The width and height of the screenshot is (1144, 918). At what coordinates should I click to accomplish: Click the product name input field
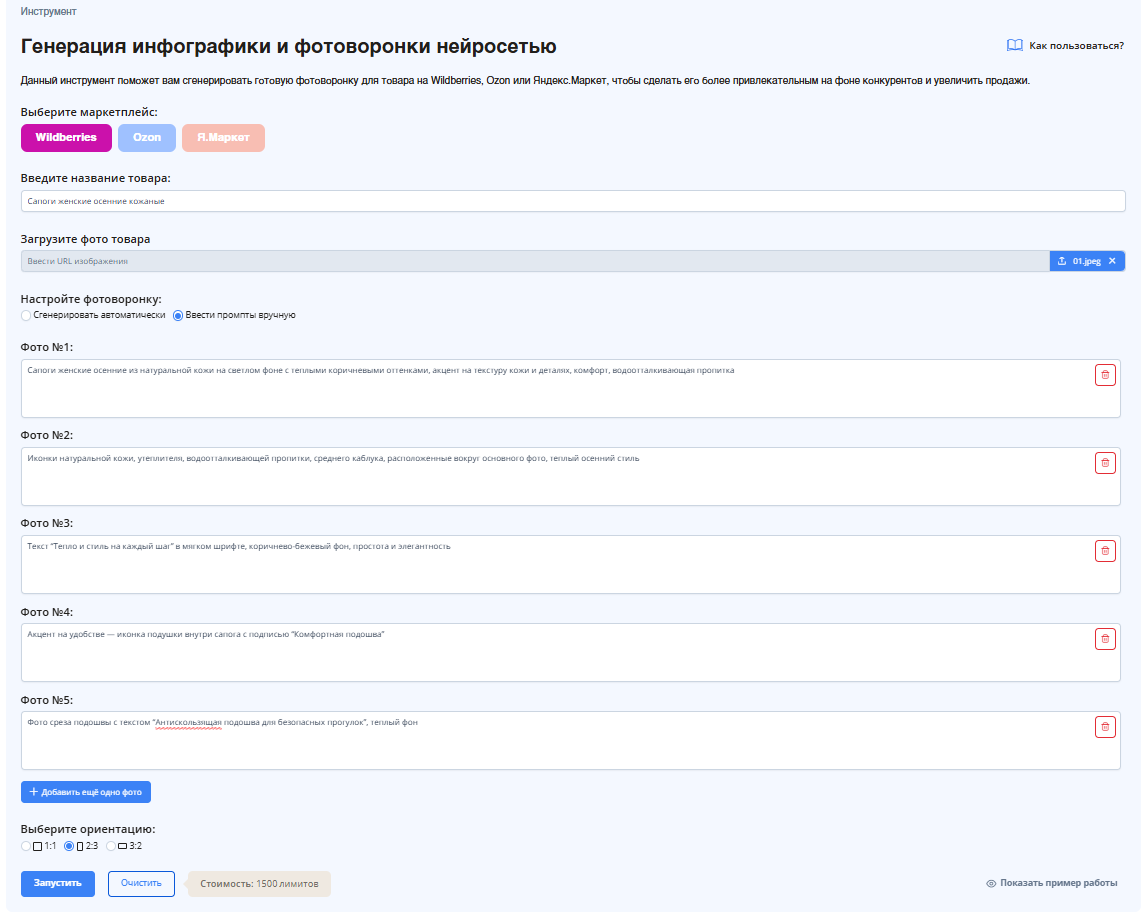pos(572,201)
